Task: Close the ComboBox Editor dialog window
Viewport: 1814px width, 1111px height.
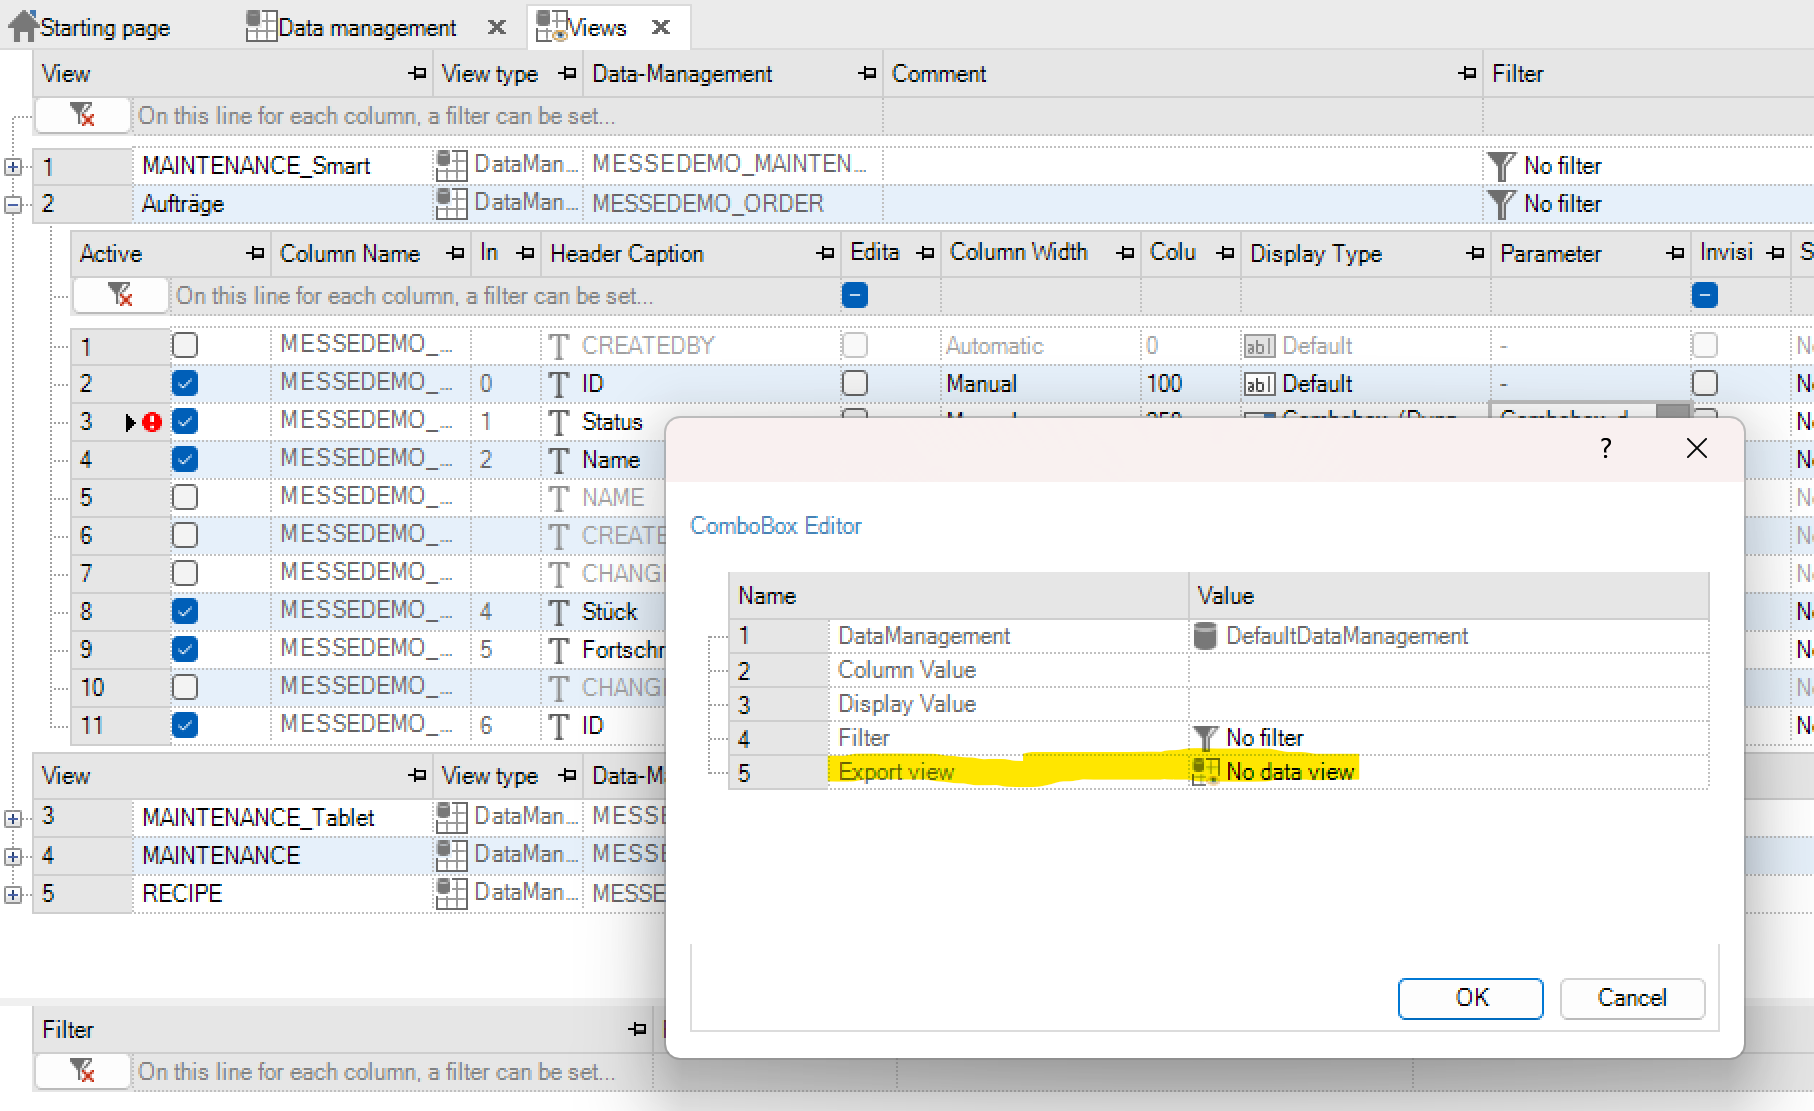Action: coord(1697,448)
